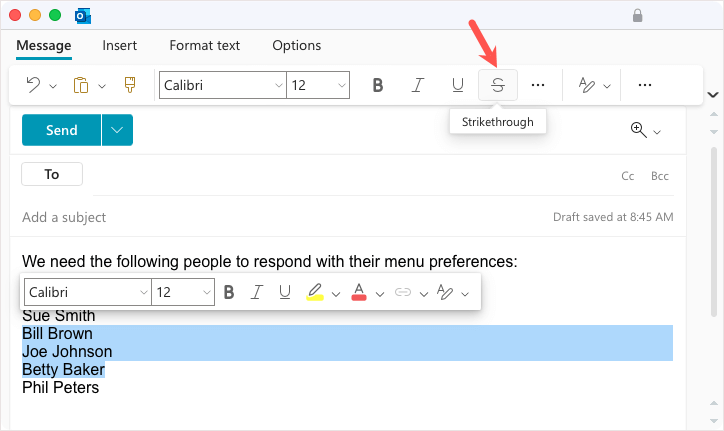
Task: Apply the yellow highlight color
Action: click(314, 292)
